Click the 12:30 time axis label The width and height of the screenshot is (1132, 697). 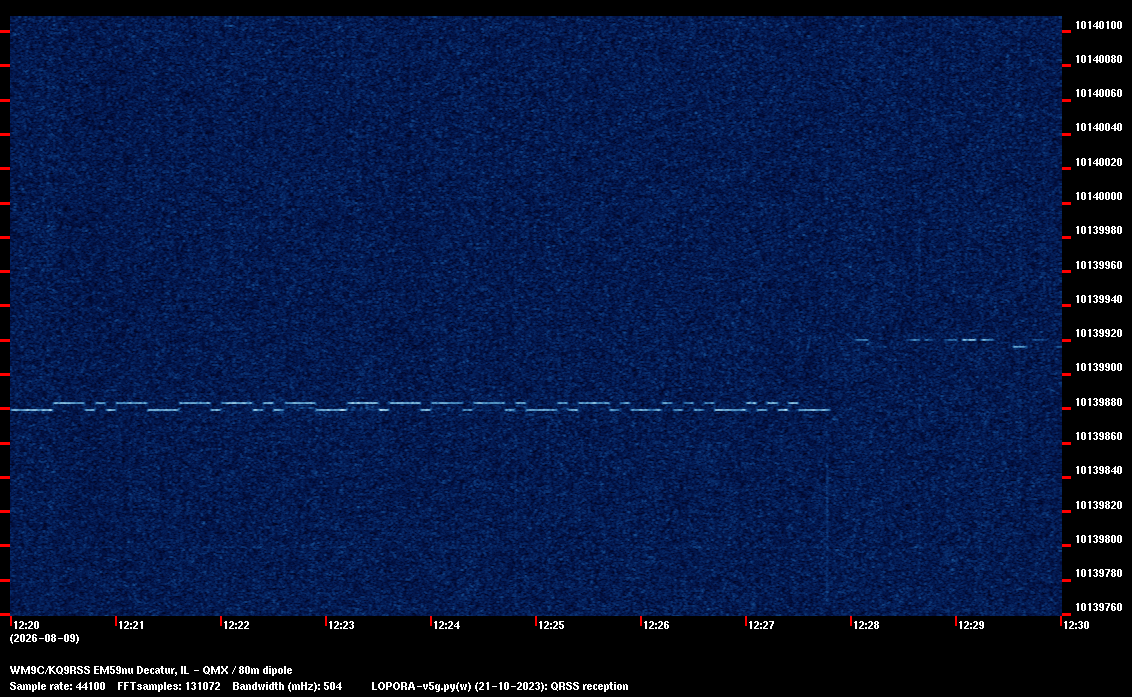pyautogui.click(x=1076, y=625)
